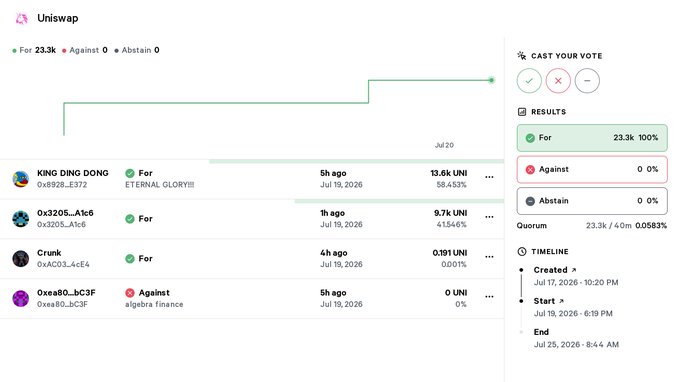This screenshot has height=382, width=680.
Task: Open Crunk voter avatar
Action: pyautogui.click(x=20, y=258)
